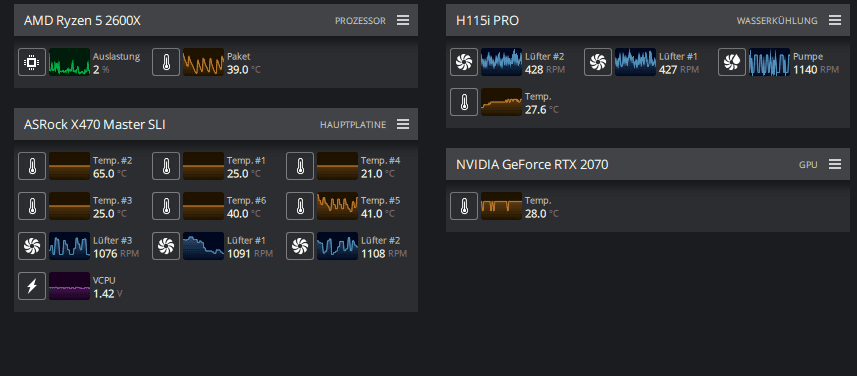The width and height of the screenshot is (857, 376).
Task: Open the H115i PRO panel menu
Action: [835, 20]
